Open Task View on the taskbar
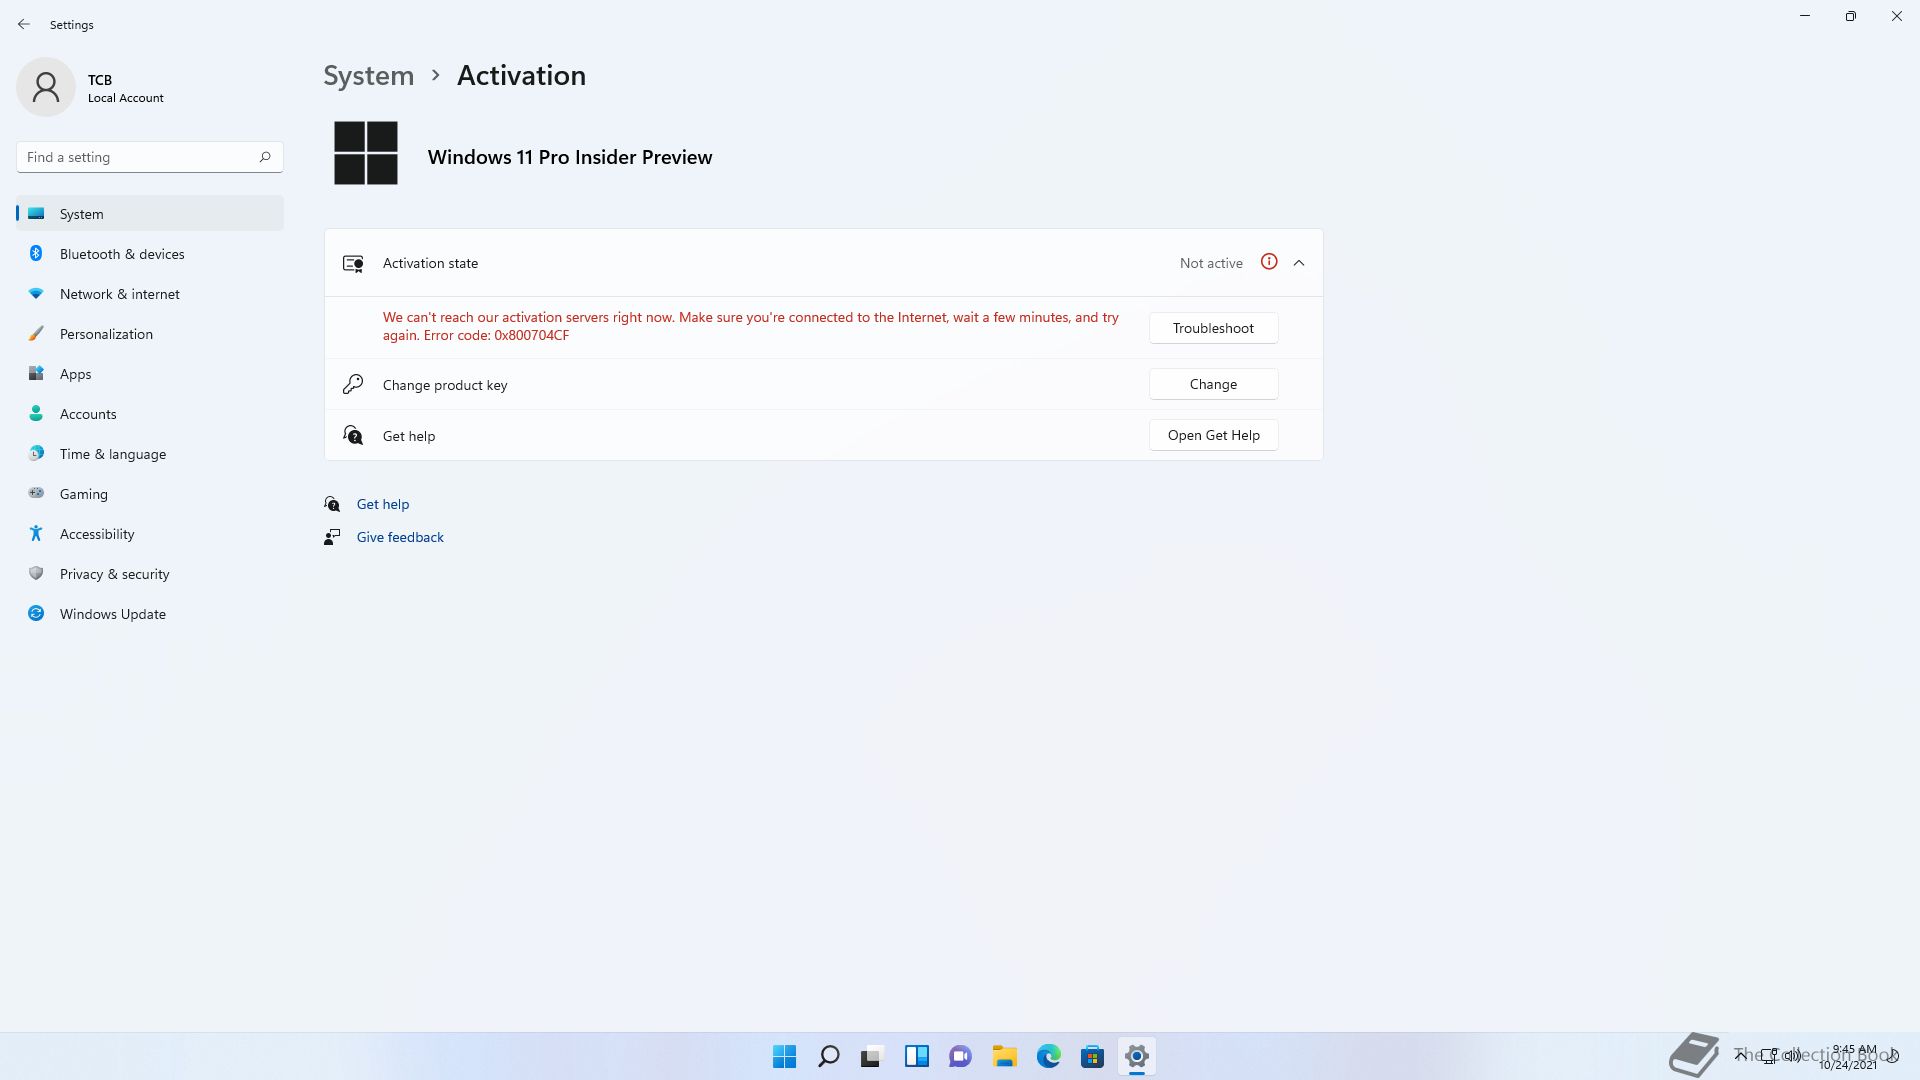Image resolution: width=1920 pixels, height=1080 pixels. click(x=873, y=1056)
